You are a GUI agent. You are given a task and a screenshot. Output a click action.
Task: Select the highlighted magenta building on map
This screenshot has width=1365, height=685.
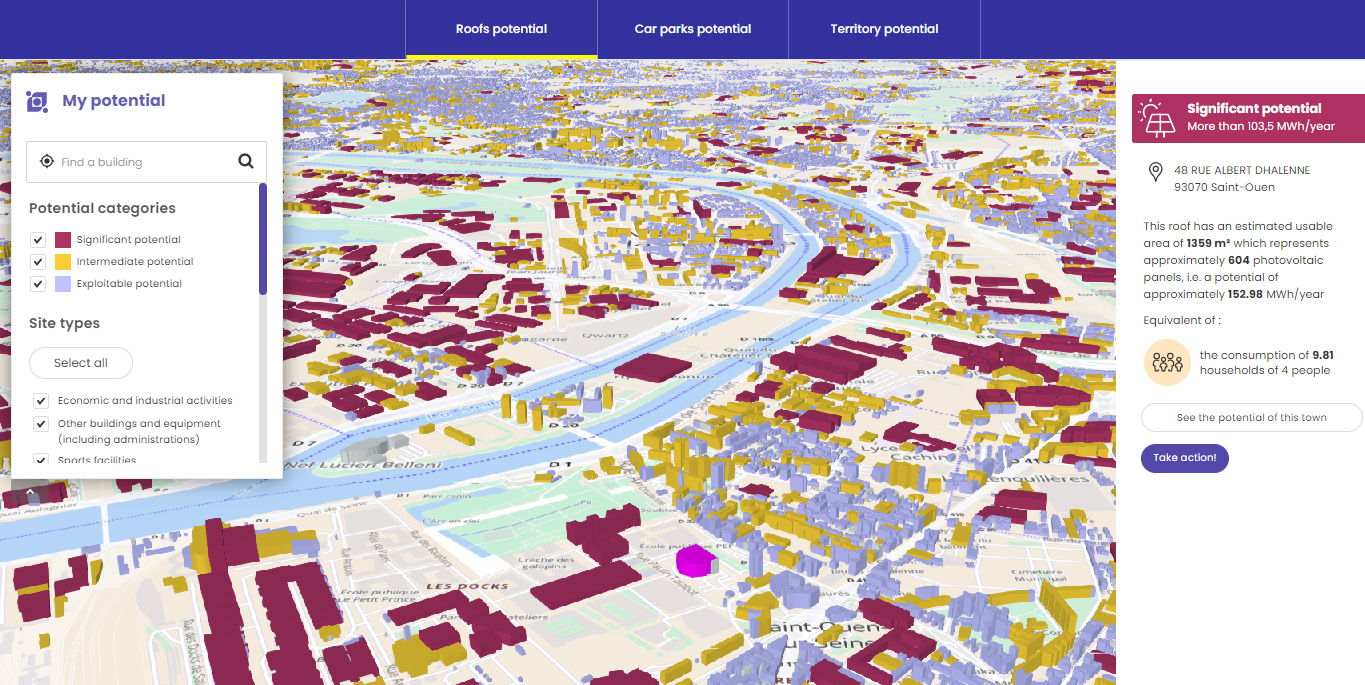(694, 560)
